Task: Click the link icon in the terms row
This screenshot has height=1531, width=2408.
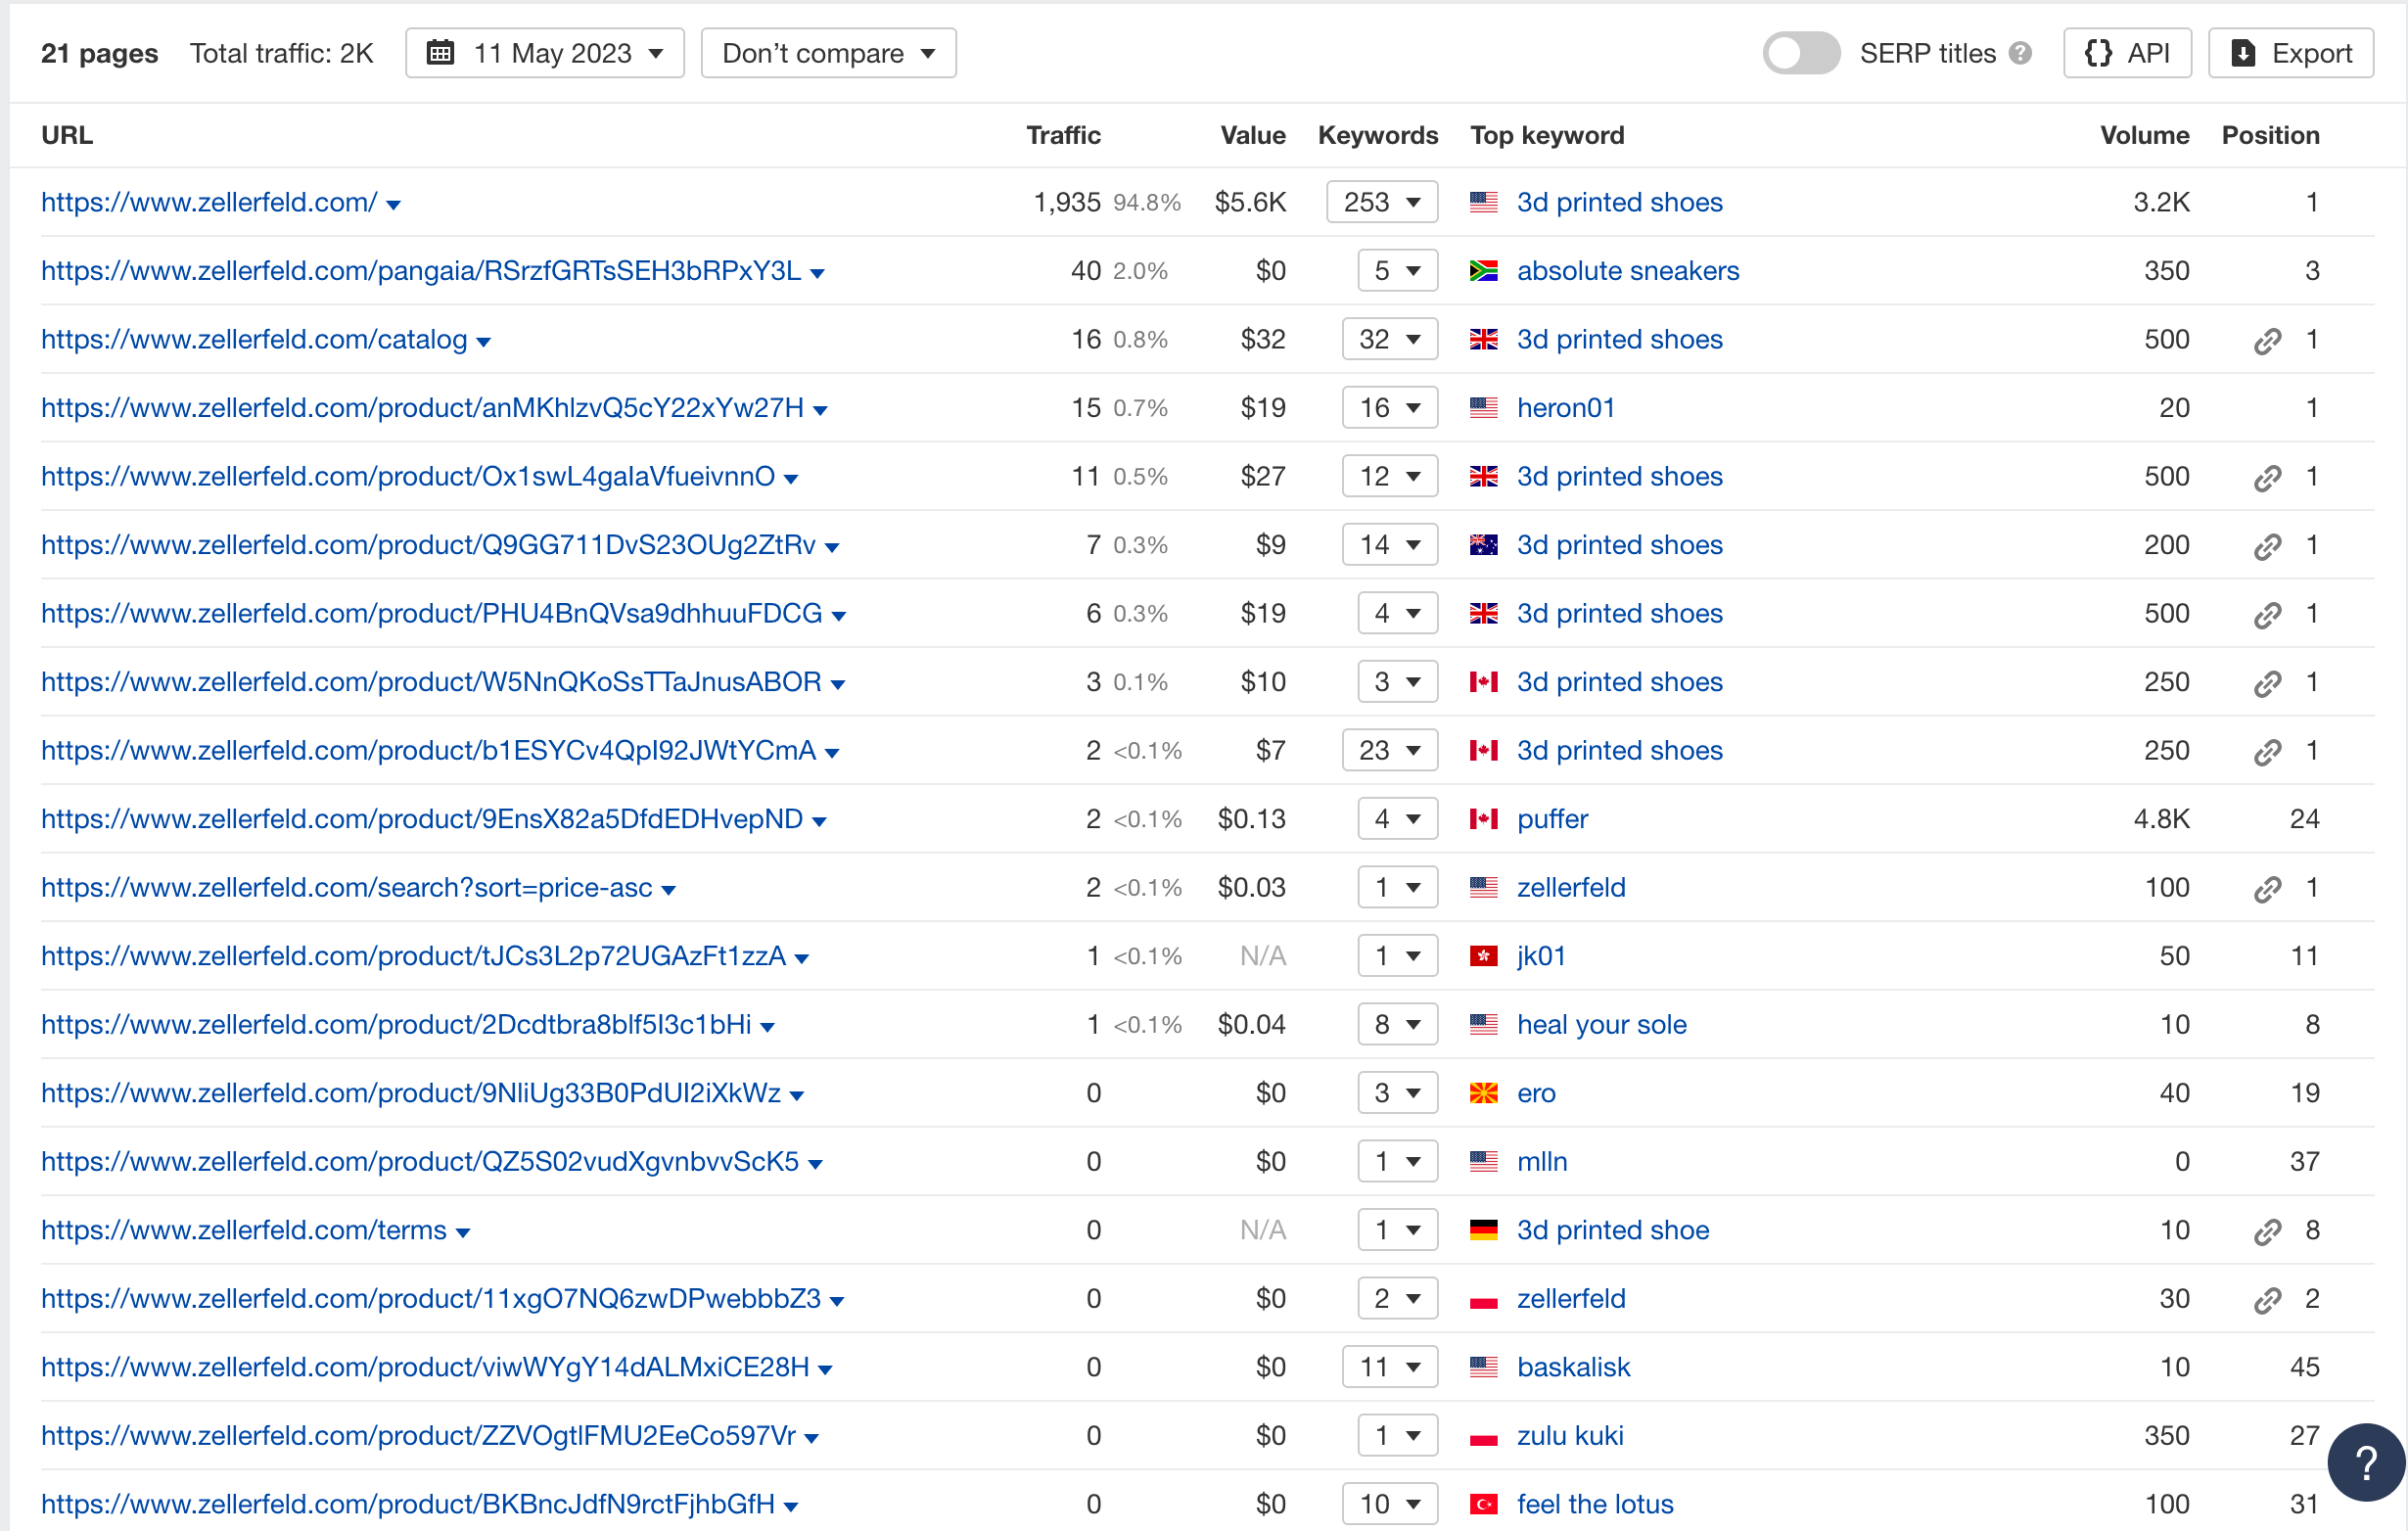Action: (2267, 1231)
